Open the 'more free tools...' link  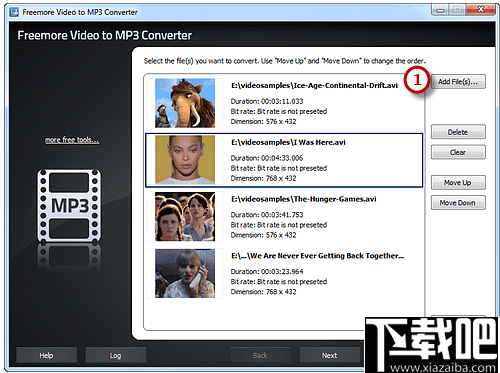[72, 140]
